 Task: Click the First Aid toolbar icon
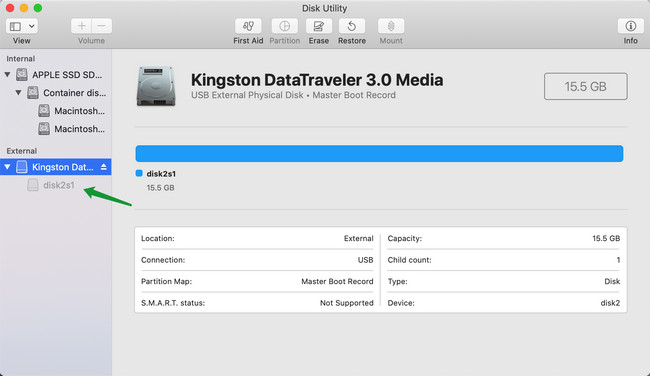[248, 26]
